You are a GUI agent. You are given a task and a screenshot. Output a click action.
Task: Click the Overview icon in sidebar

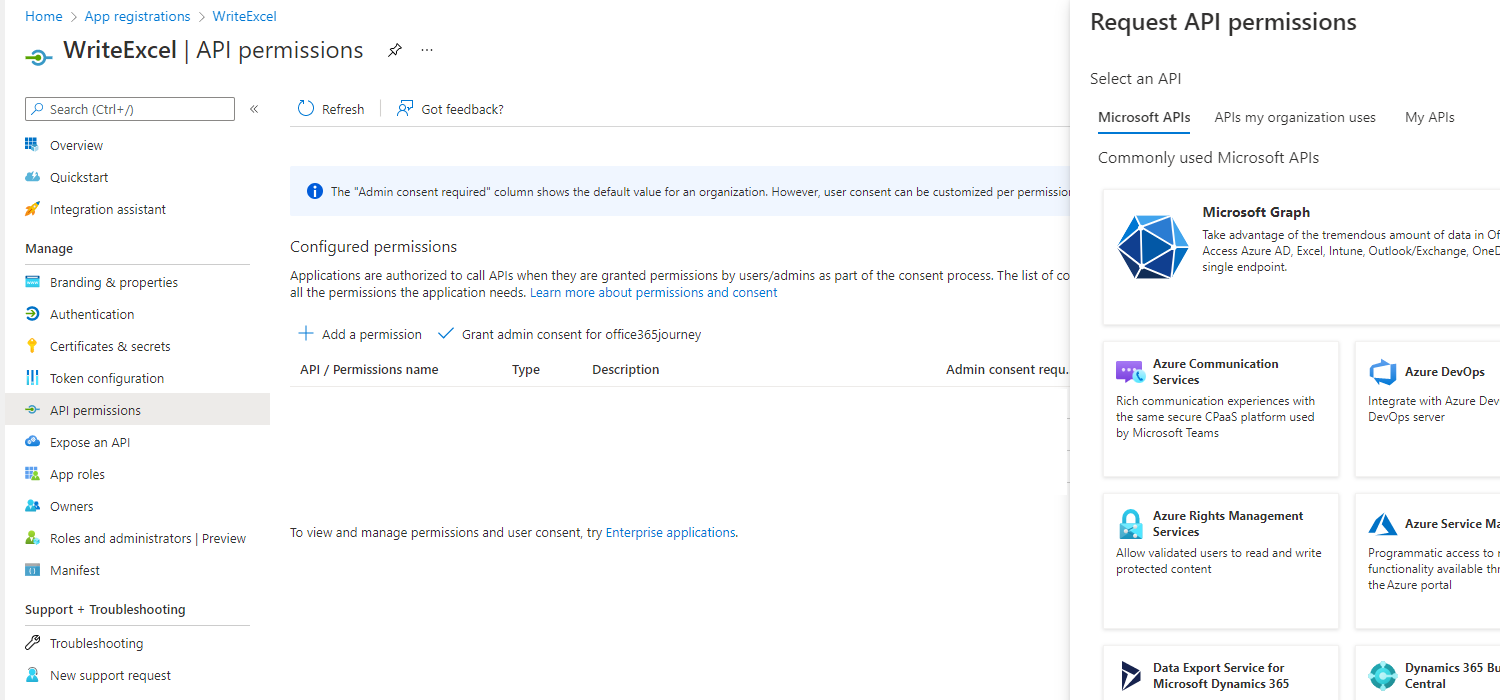coord(32,145)
